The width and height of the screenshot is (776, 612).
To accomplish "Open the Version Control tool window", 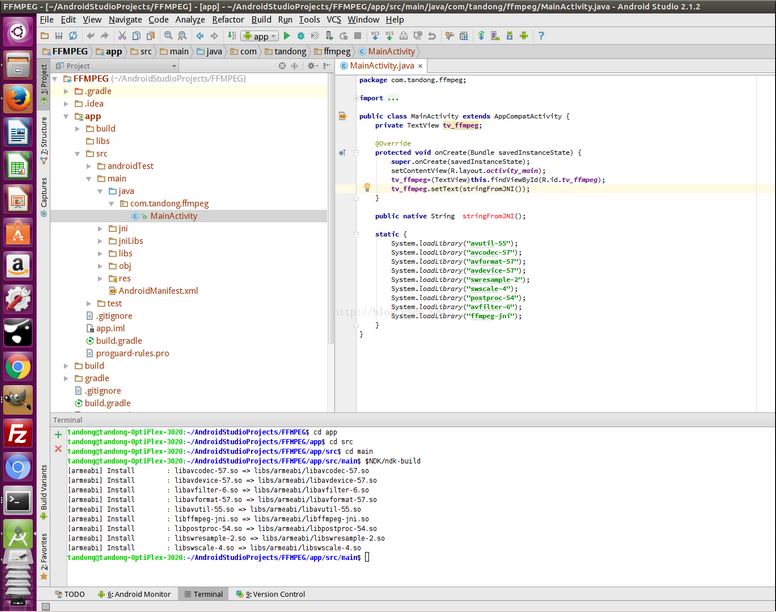I will [x=270, y=594].
